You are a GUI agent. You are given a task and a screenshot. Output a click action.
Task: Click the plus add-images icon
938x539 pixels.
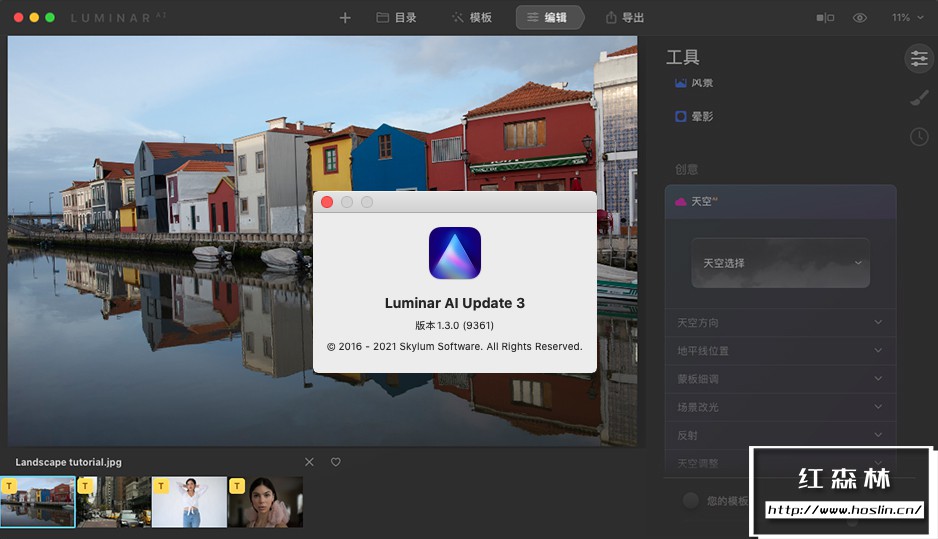point(345,18)
